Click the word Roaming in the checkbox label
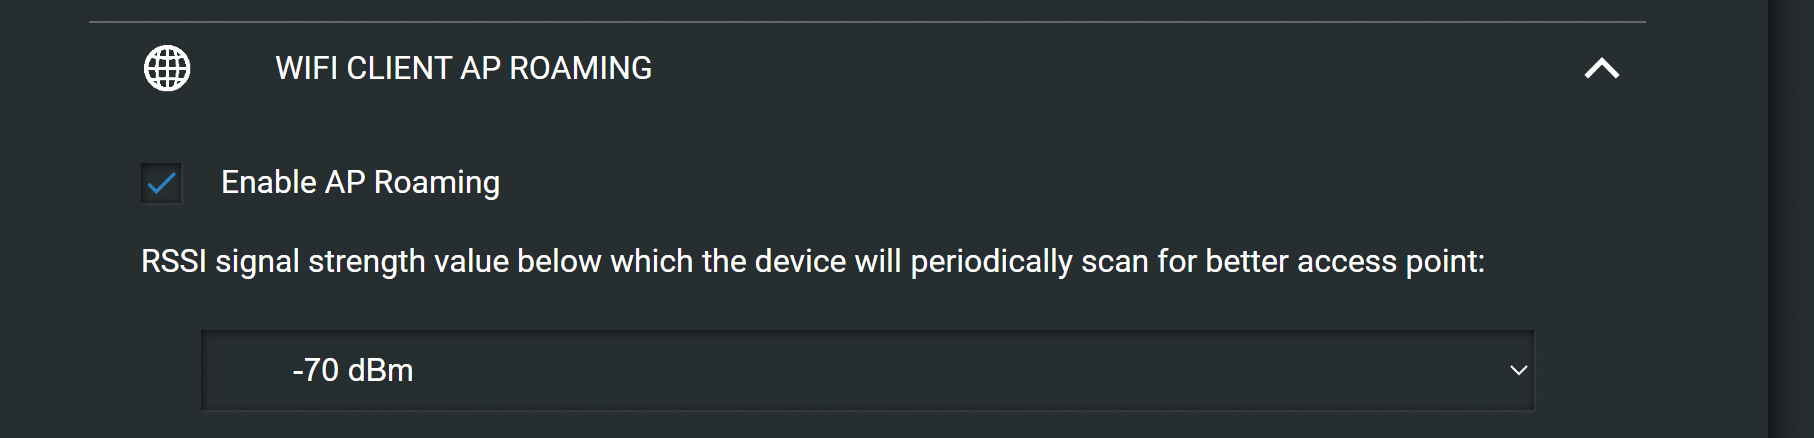Image resolution: width=1814 pixels, height=438 pixels. [x=436, y=183]
